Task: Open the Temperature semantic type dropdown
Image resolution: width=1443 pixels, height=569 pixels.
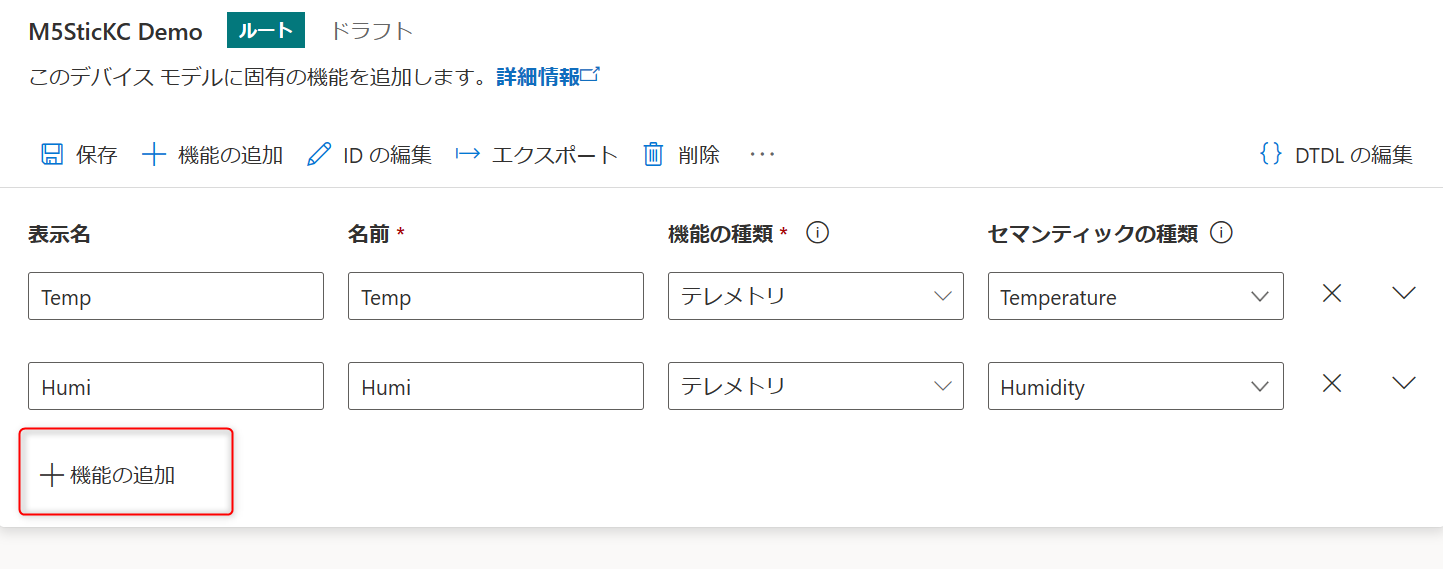Action: point(1136,296)
